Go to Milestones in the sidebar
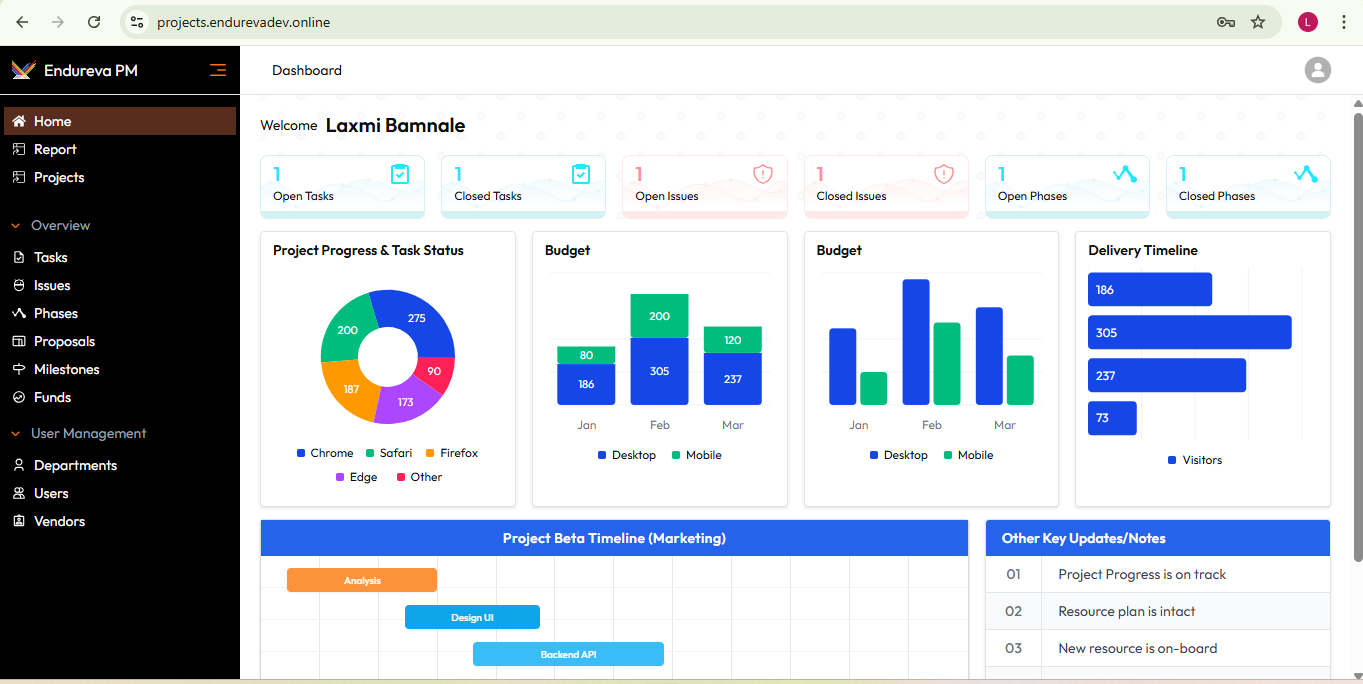The width and height of the screenshot is (1363, 684). [x=66, y=369]
